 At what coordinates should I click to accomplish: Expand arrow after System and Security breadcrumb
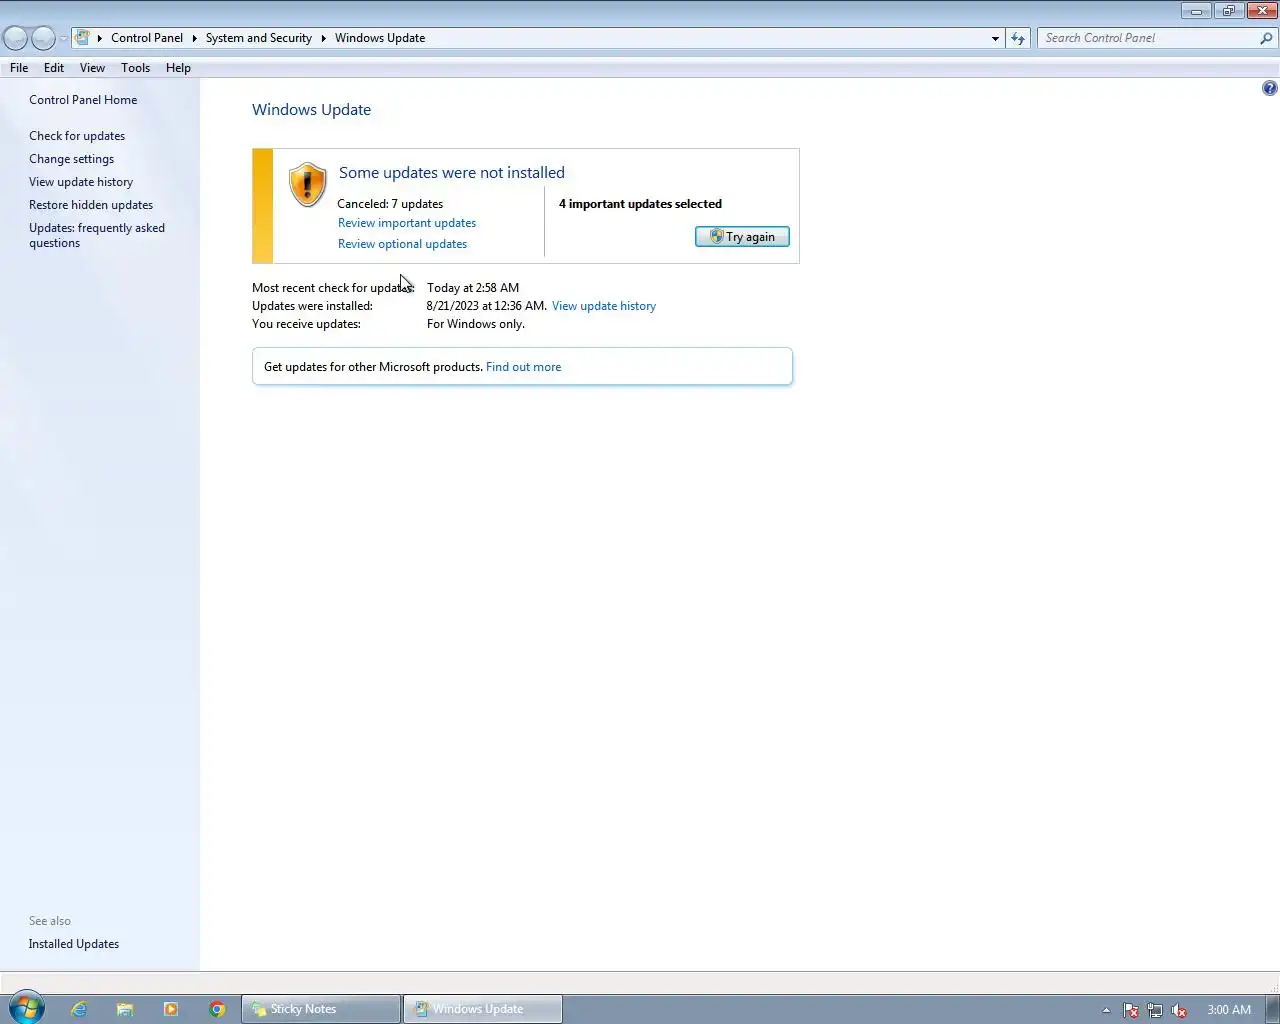[323, 38]
